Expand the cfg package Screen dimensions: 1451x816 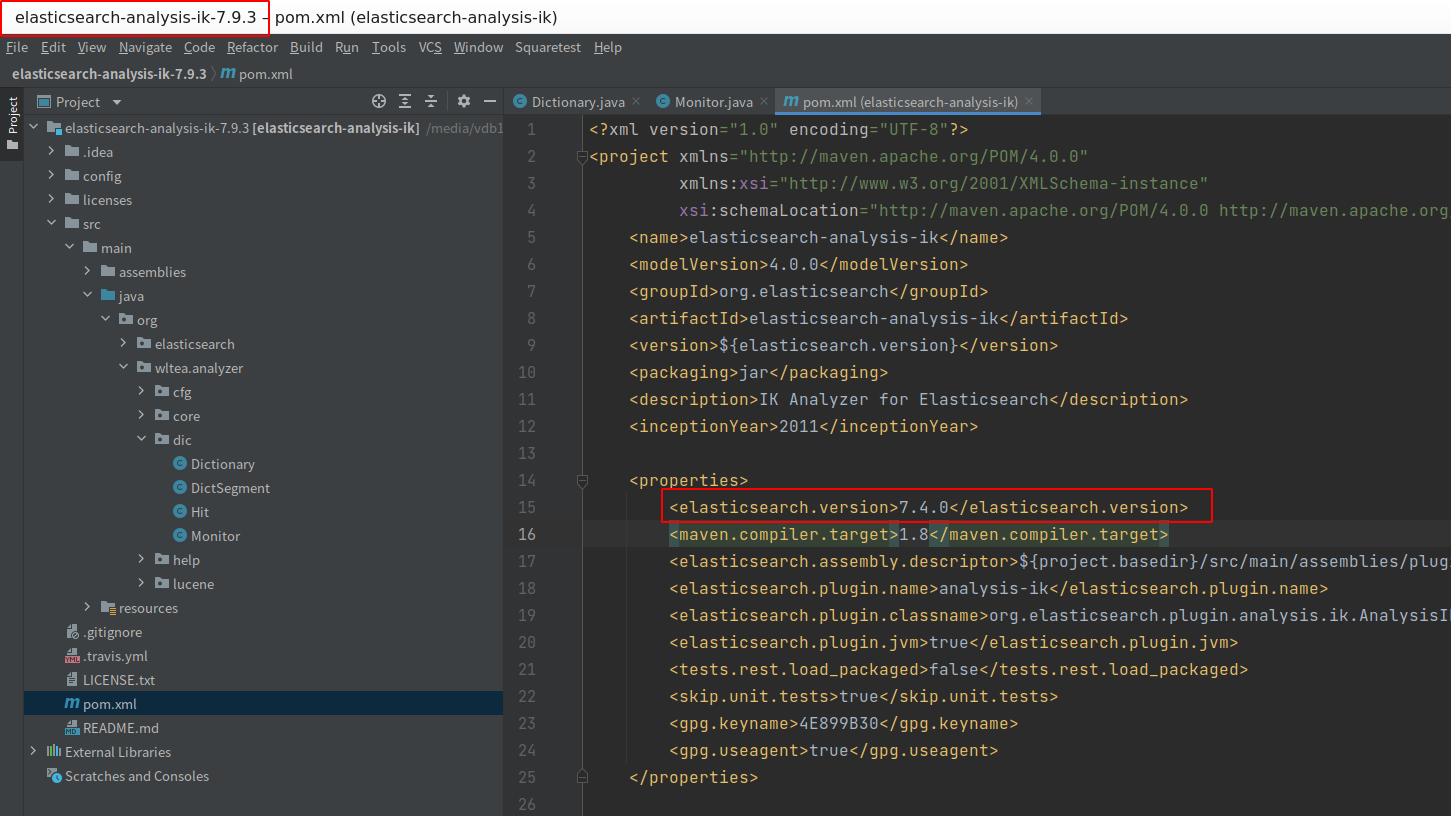(142, 392)
